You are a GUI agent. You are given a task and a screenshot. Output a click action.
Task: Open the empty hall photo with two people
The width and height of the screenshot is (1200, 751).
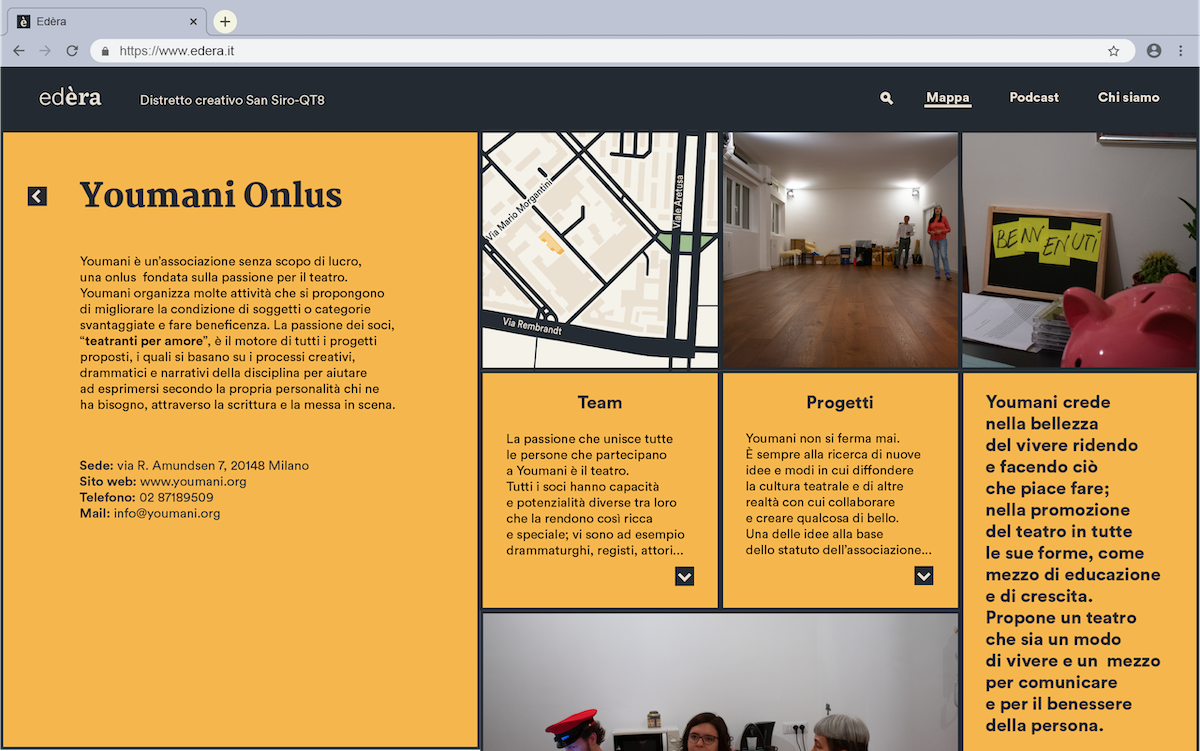(x=840, y=250)
